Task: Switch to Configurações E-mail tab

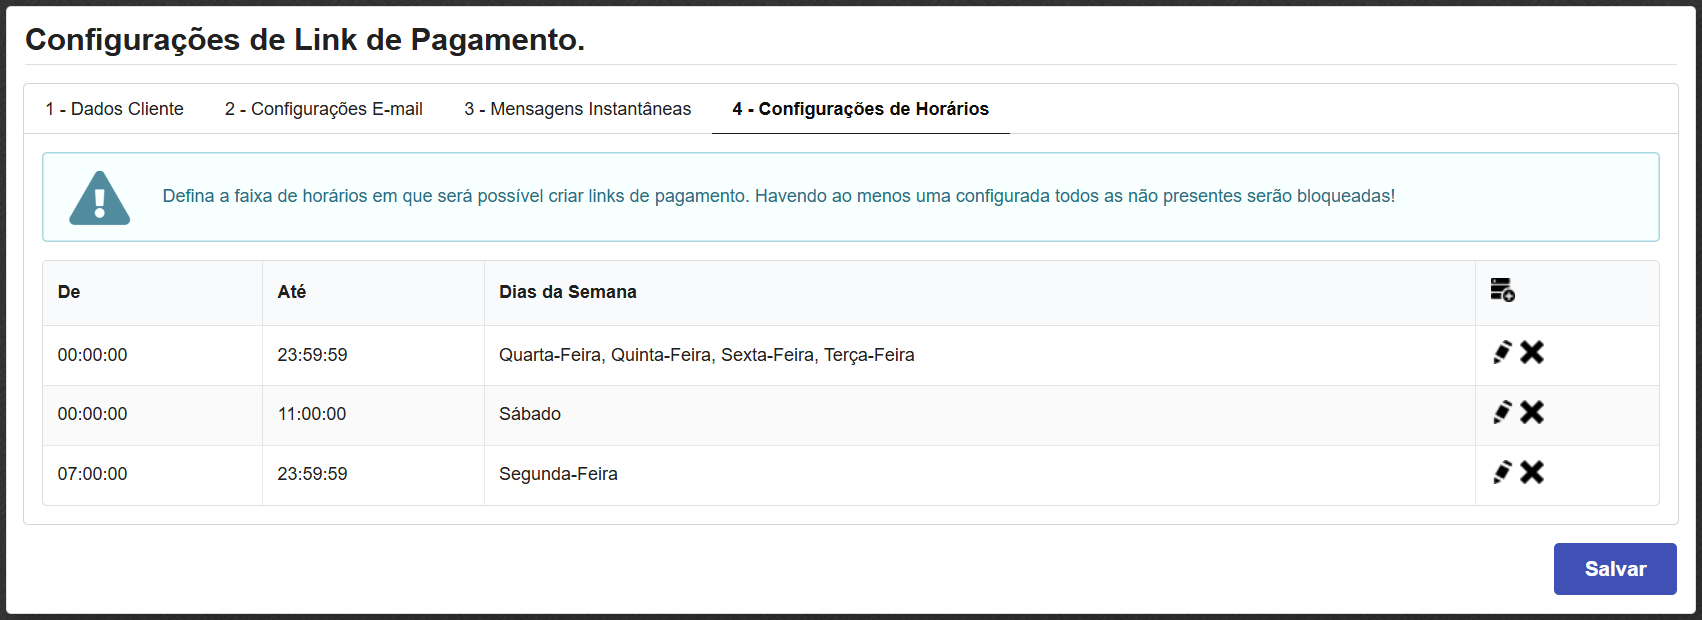Action: coord(323,109)
